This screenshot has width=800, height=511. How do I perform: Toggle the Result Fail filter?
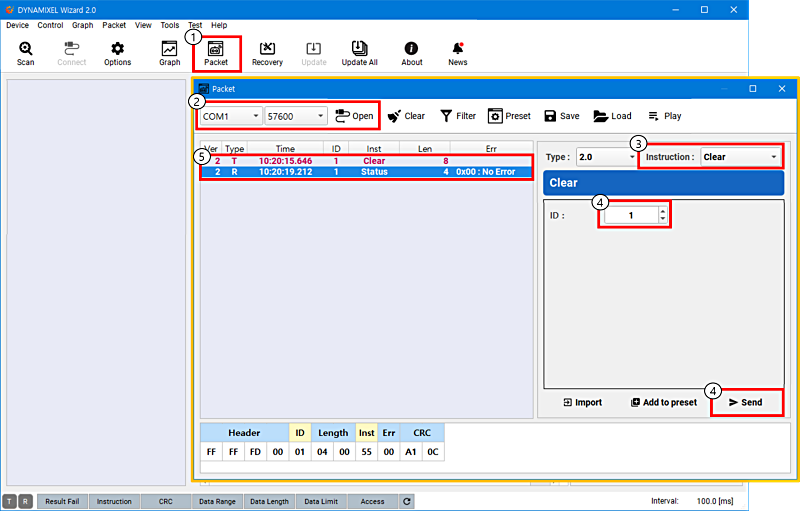click(62, 501)
